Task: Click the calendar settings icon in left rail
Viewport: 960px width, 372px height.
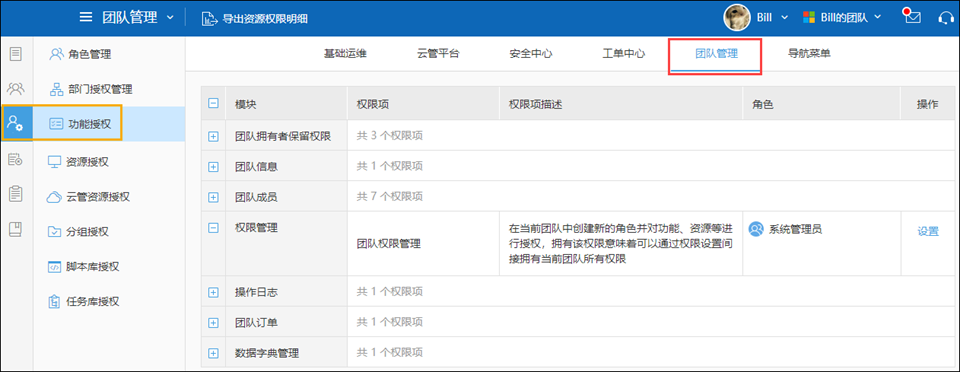Action: 16,160
